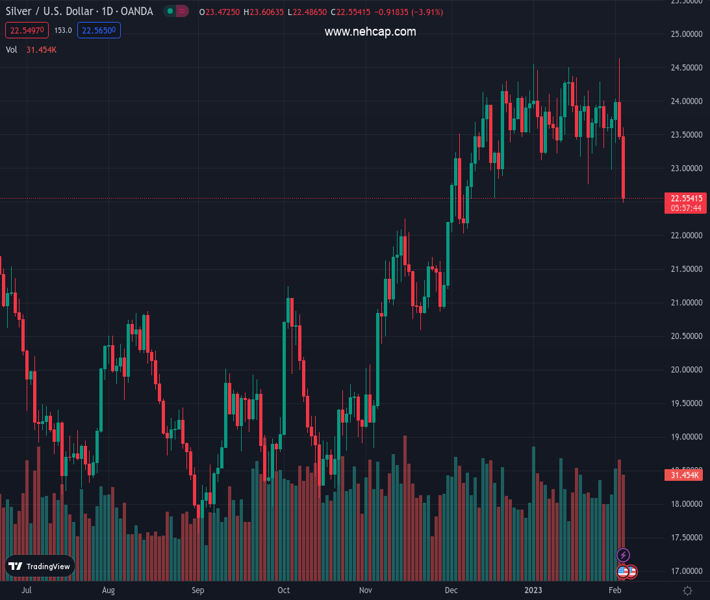Click the volume value tag 31.454K on axis
The image size is (710, 600).
pos(684,475)
